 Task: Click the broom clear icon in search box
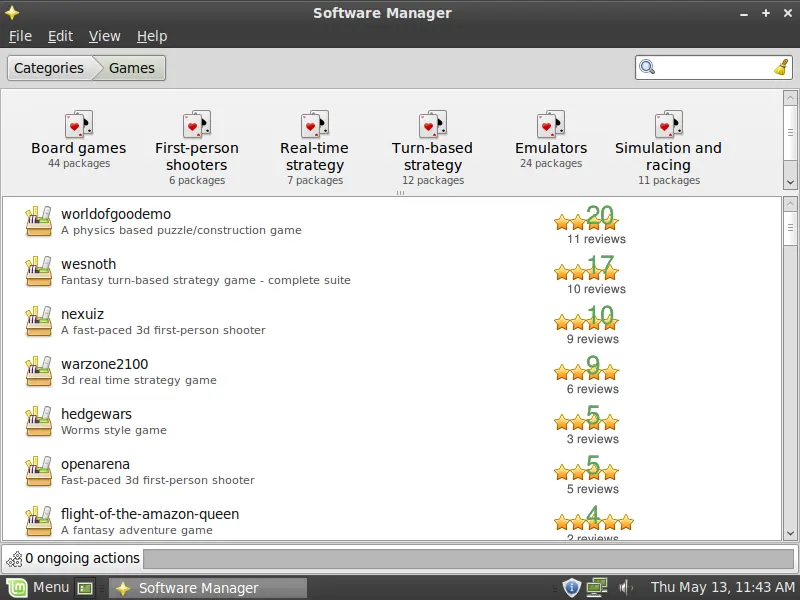781,68
